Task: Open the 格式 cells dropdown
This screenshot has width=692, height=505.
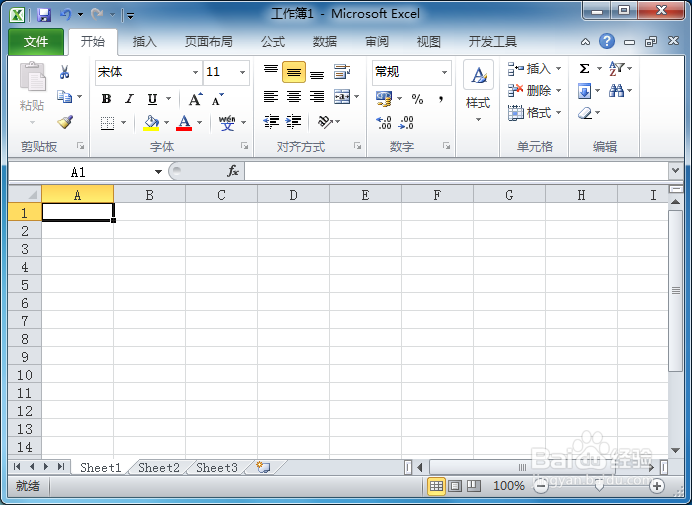Action: tap(558, 113)
